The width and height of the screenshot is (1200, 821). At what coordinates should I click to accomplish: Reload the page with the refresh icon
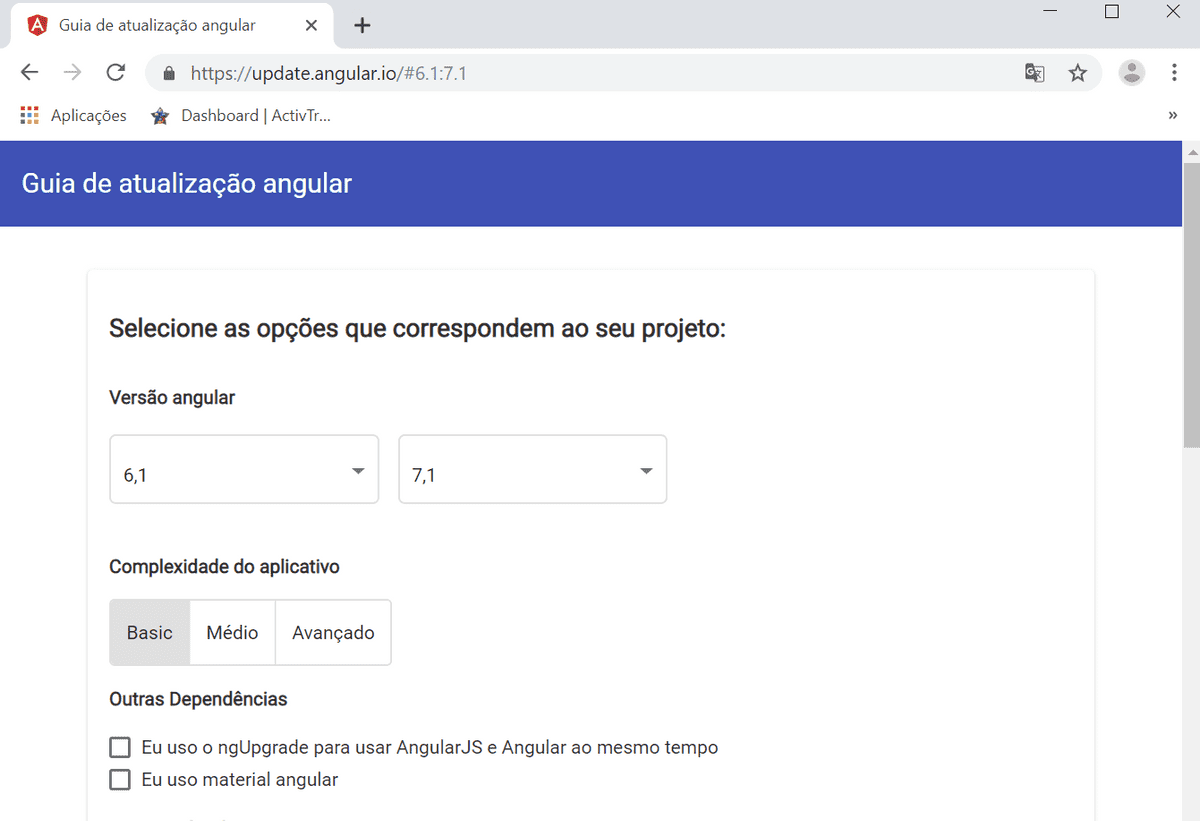click(x=116, y=72)
